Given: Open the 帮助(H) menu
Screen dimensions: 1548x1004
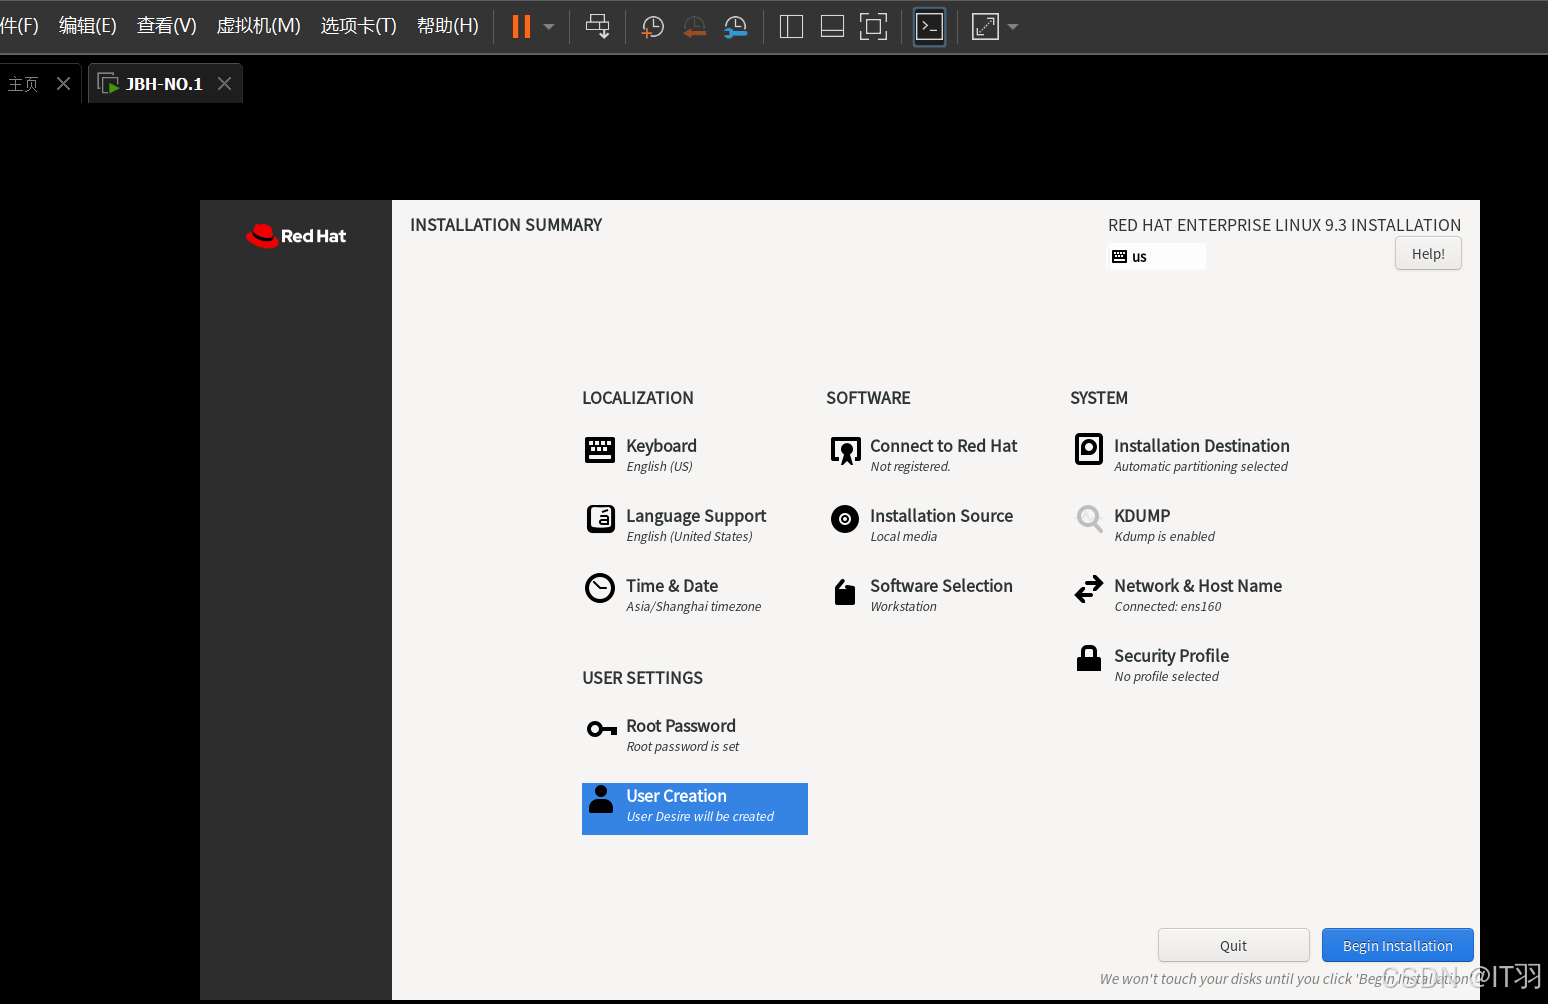Looking at the screenshot, I should tap(448, 26).
